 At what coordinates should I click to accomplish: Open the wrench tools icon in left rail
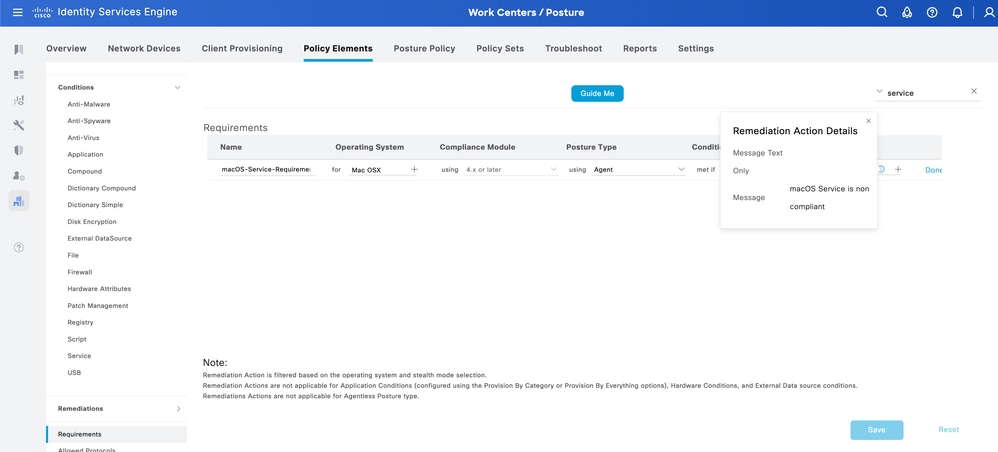18,125
